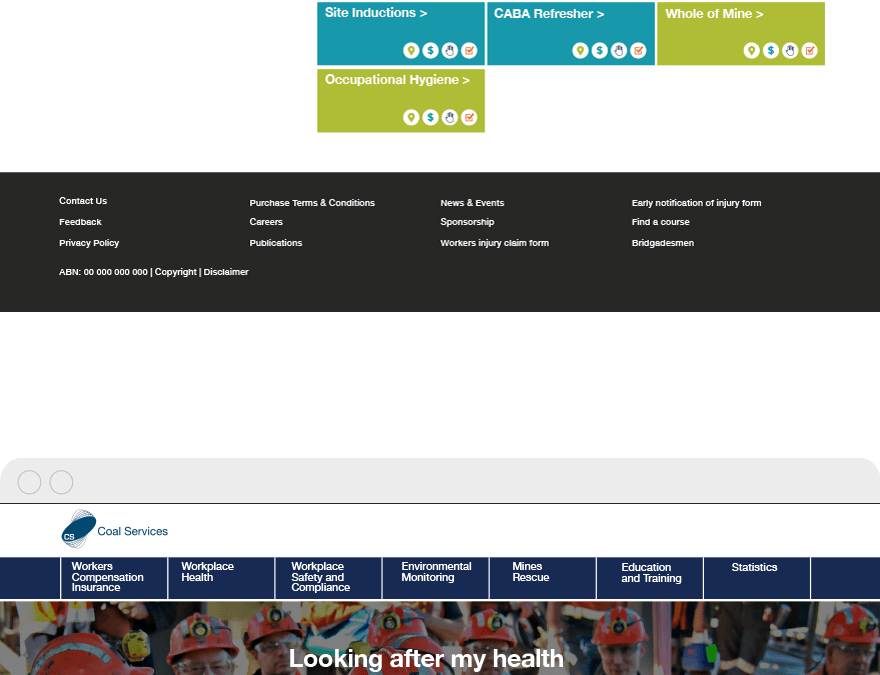
Task: Open the Site Inductions course tile
Action: [x=401, y=34]
